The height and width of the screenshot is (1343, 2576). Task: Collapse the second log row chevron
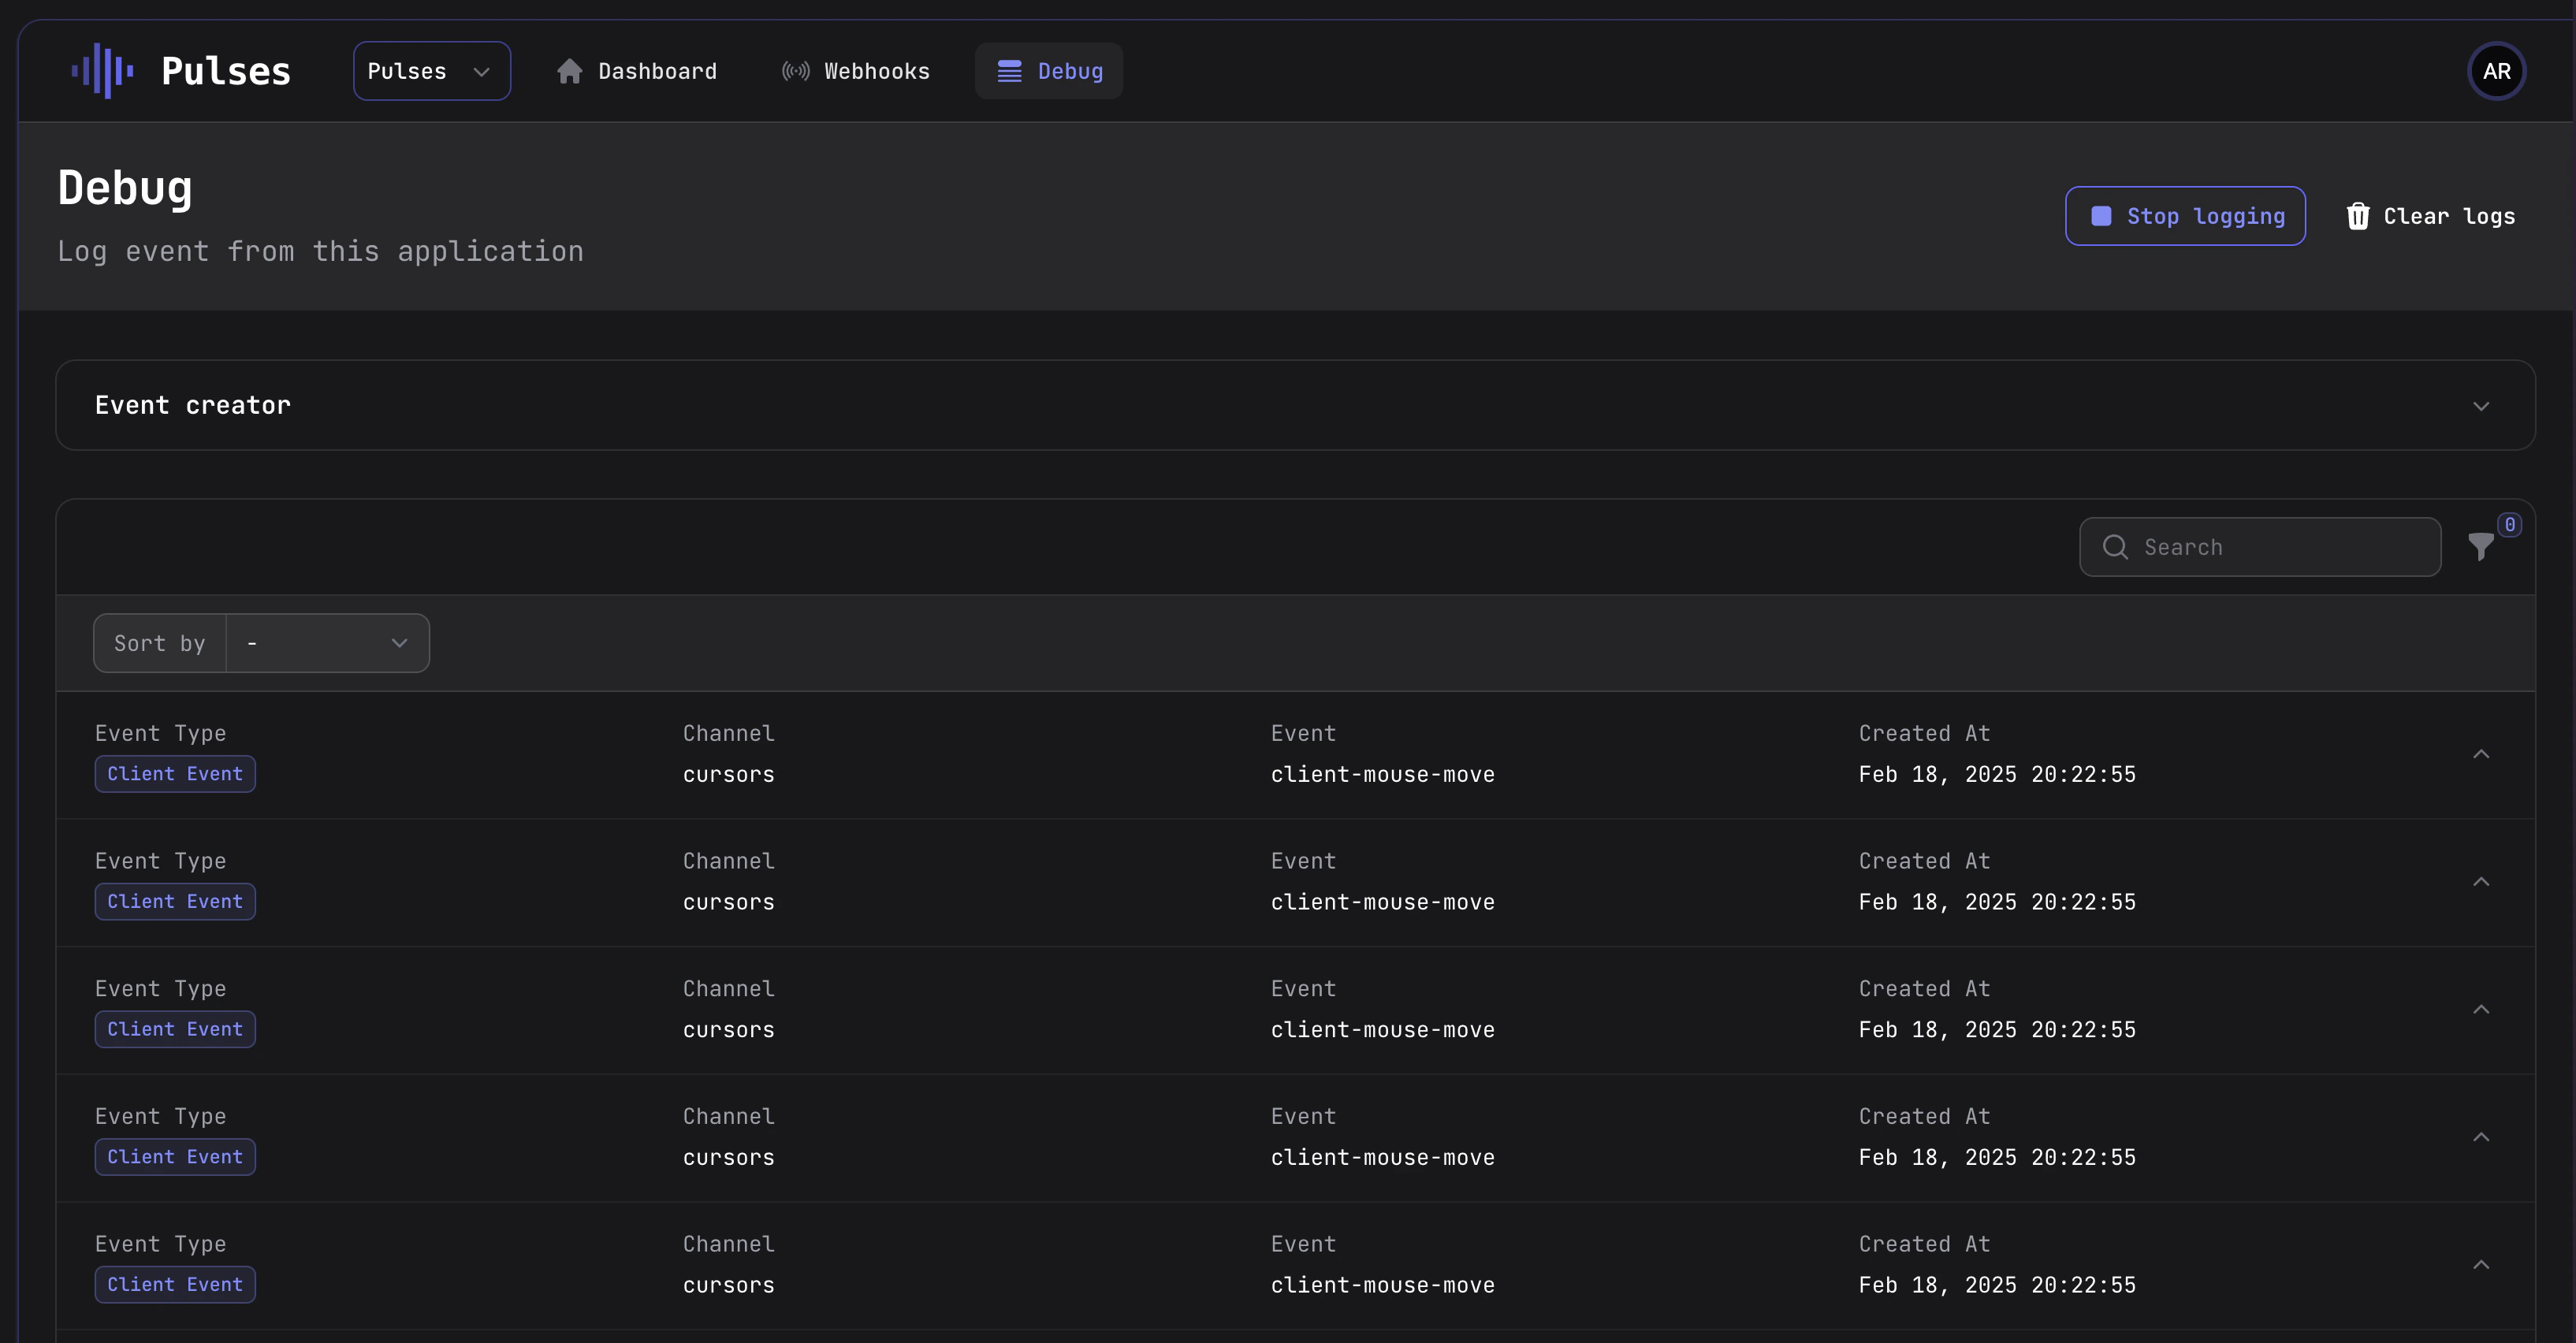pyautogui.click(x=2481, y=882)
